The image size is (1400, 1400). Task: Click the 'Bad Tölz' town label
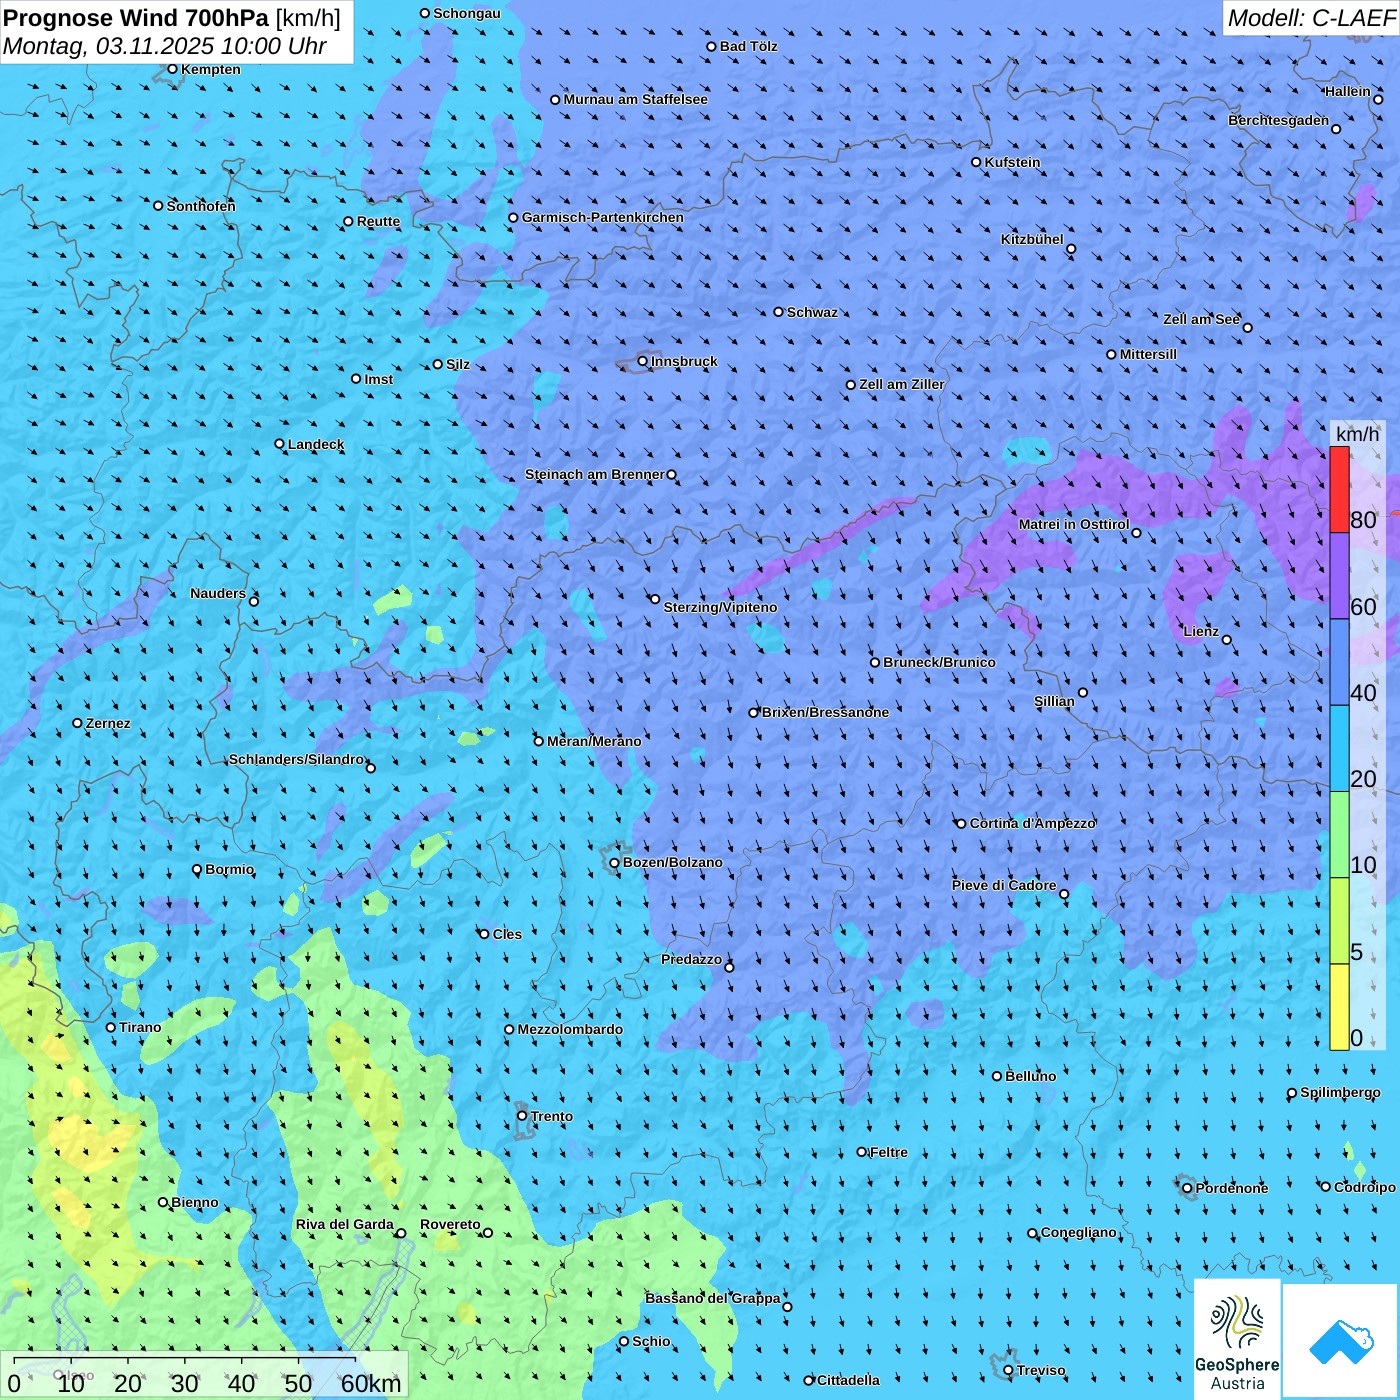(x=749, y=46)
